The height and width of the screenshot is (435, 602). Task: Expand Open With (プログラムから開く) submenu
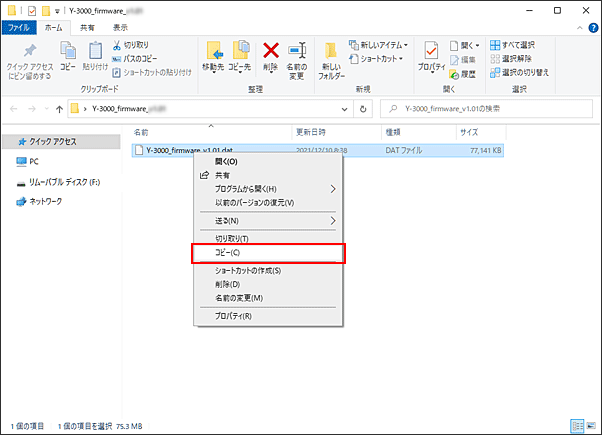(265, 188)
